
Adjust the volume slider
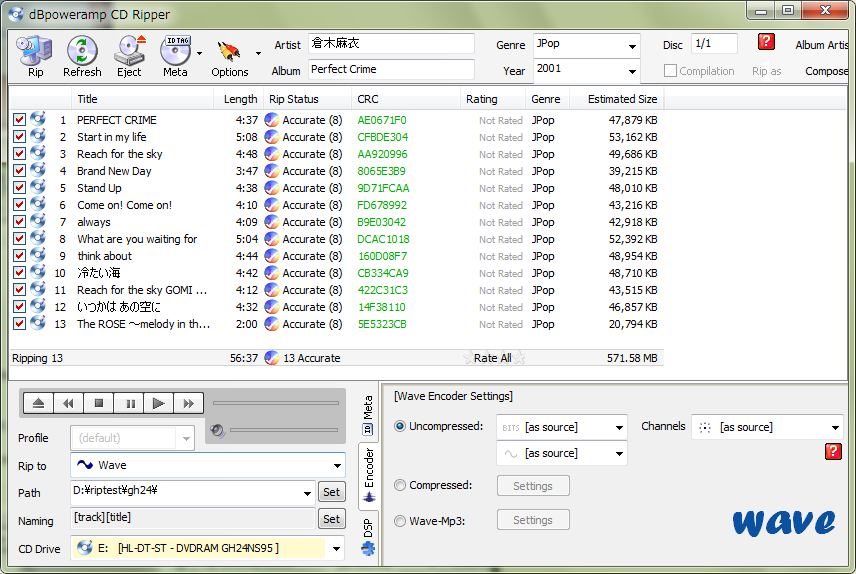284,430
